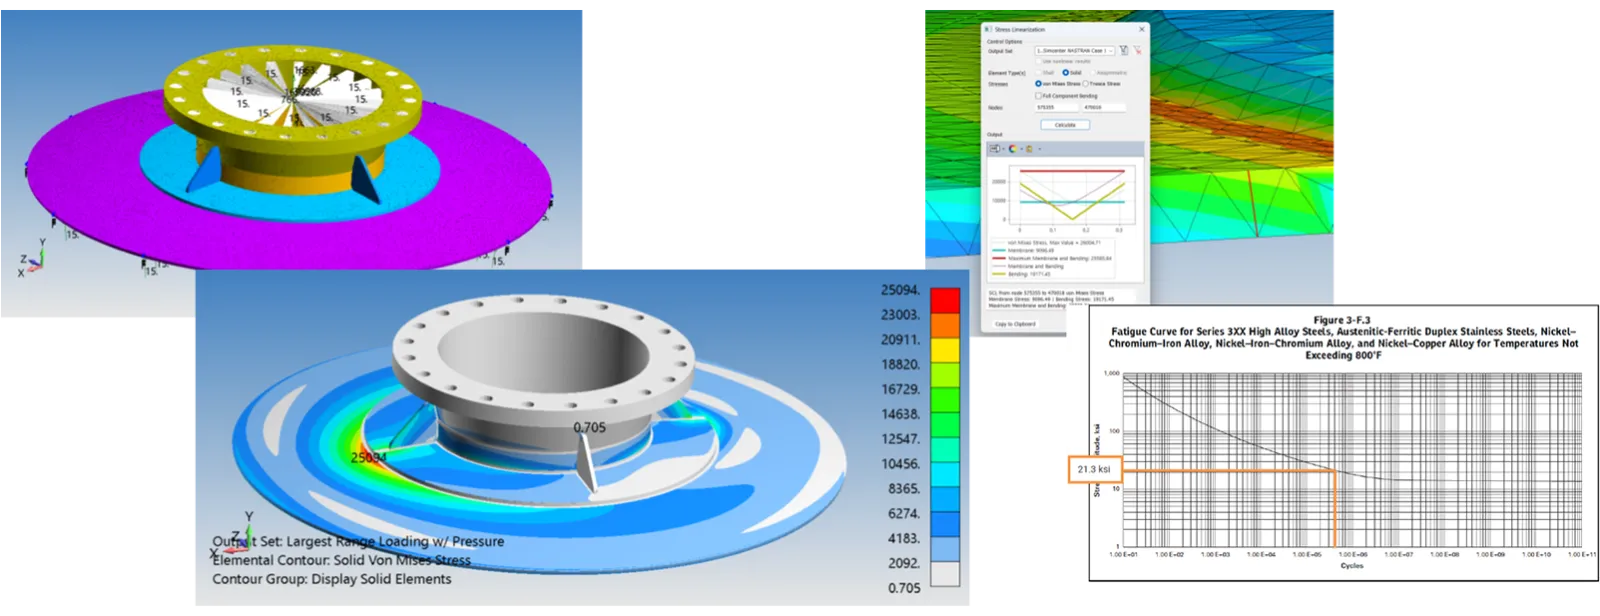Click the 25094 maximum stress label on the model
This screenshot has height=616, width=1600.
click(x=368, y=457)
